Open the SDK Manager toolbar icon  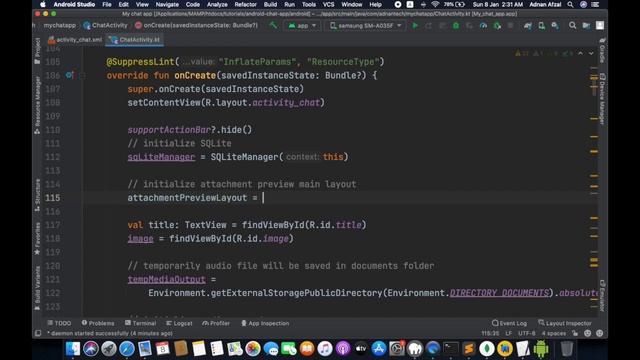[555, 25]
